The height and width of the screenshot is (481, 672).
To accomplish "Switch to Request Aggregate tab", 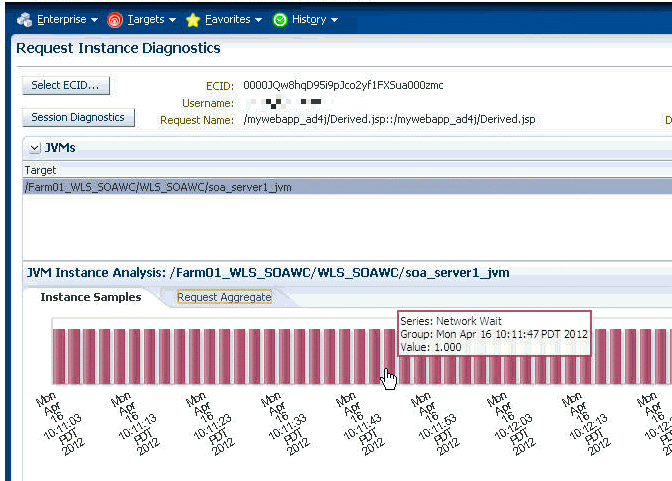I will [x=224, y=297].
